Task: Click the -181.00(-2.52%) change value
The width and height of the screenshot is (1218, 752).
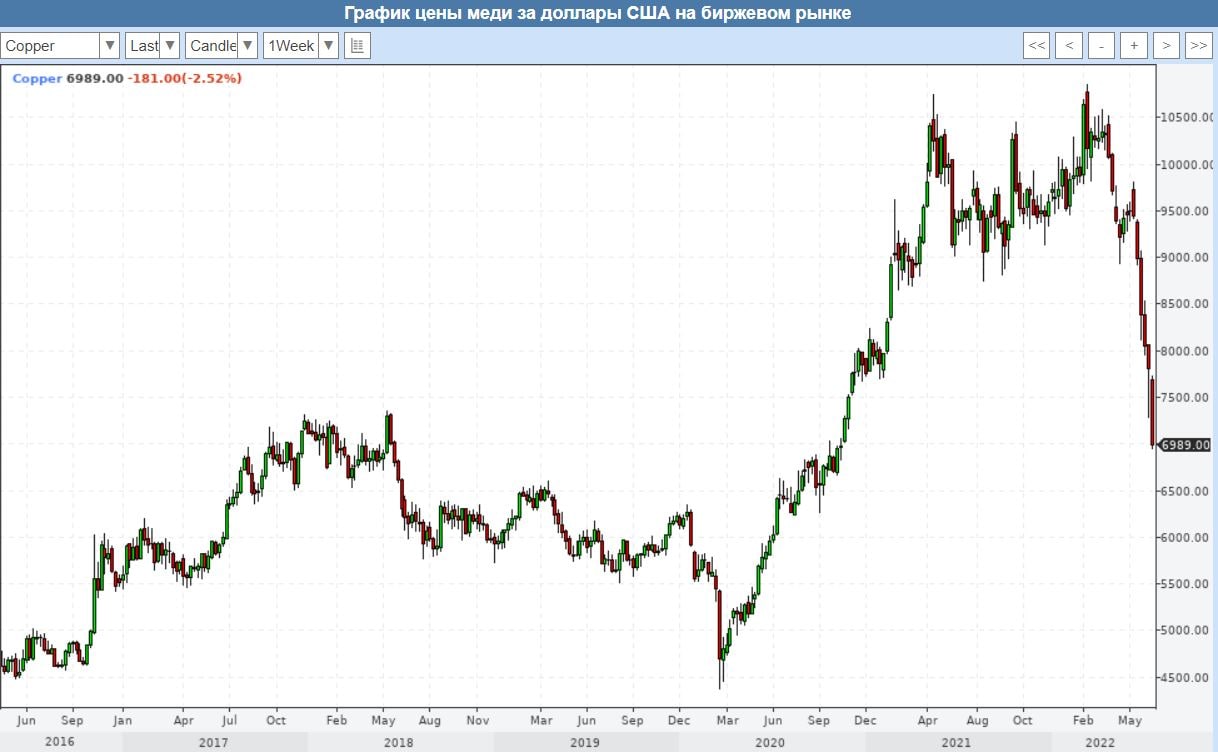Action: coord(185,78)
